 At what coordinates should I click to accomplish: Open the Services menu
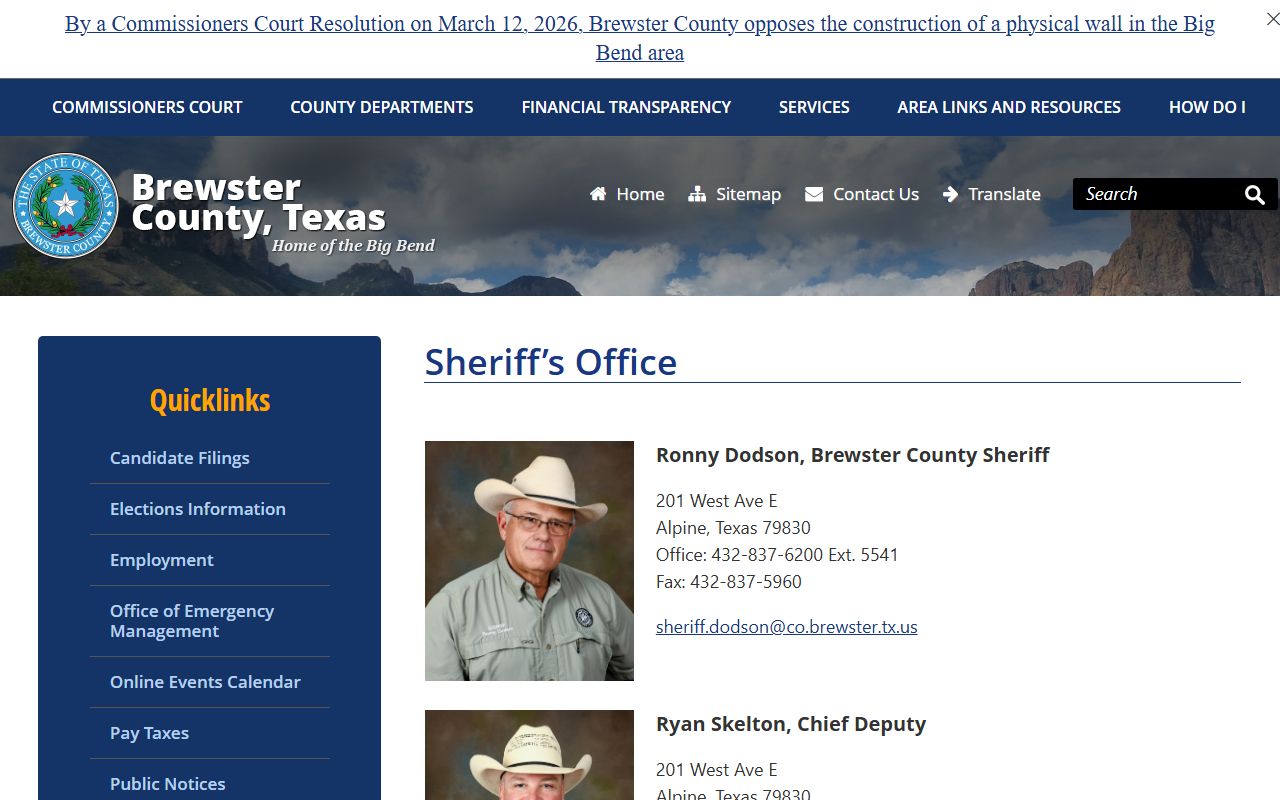coord(814,107)
